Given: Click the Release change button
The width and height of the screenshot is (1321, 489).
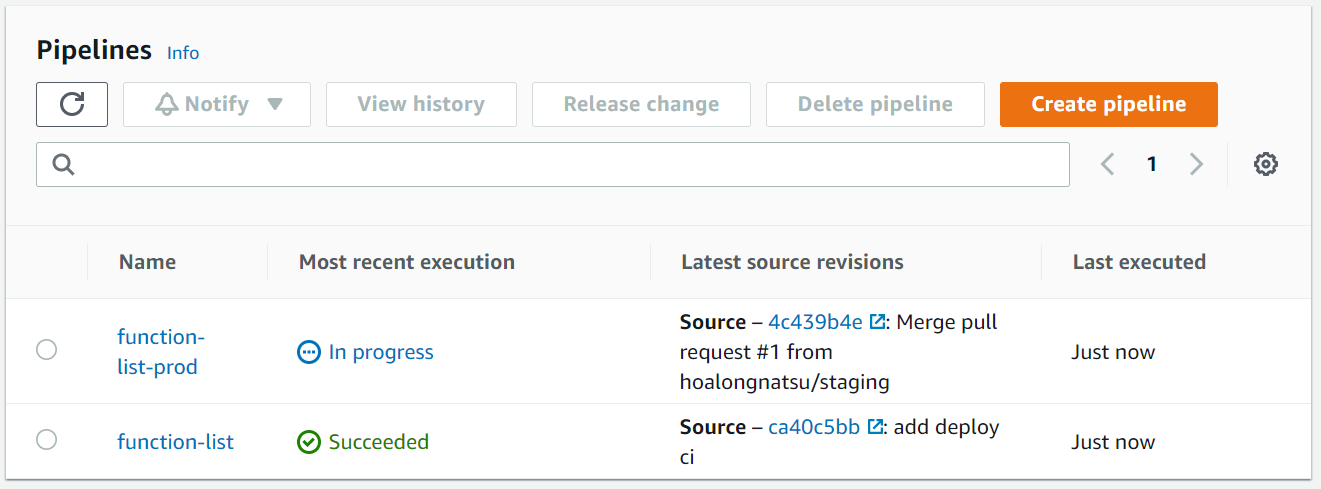Looking at the screenshot, I should tap(641, 104).
